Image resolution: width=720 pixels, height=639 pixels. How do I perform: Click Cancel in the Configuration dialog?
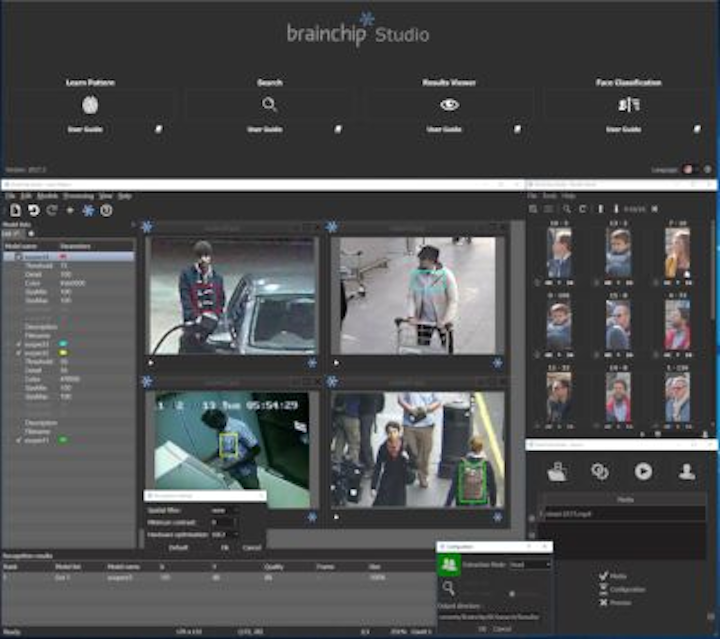[x=502, y=629]
